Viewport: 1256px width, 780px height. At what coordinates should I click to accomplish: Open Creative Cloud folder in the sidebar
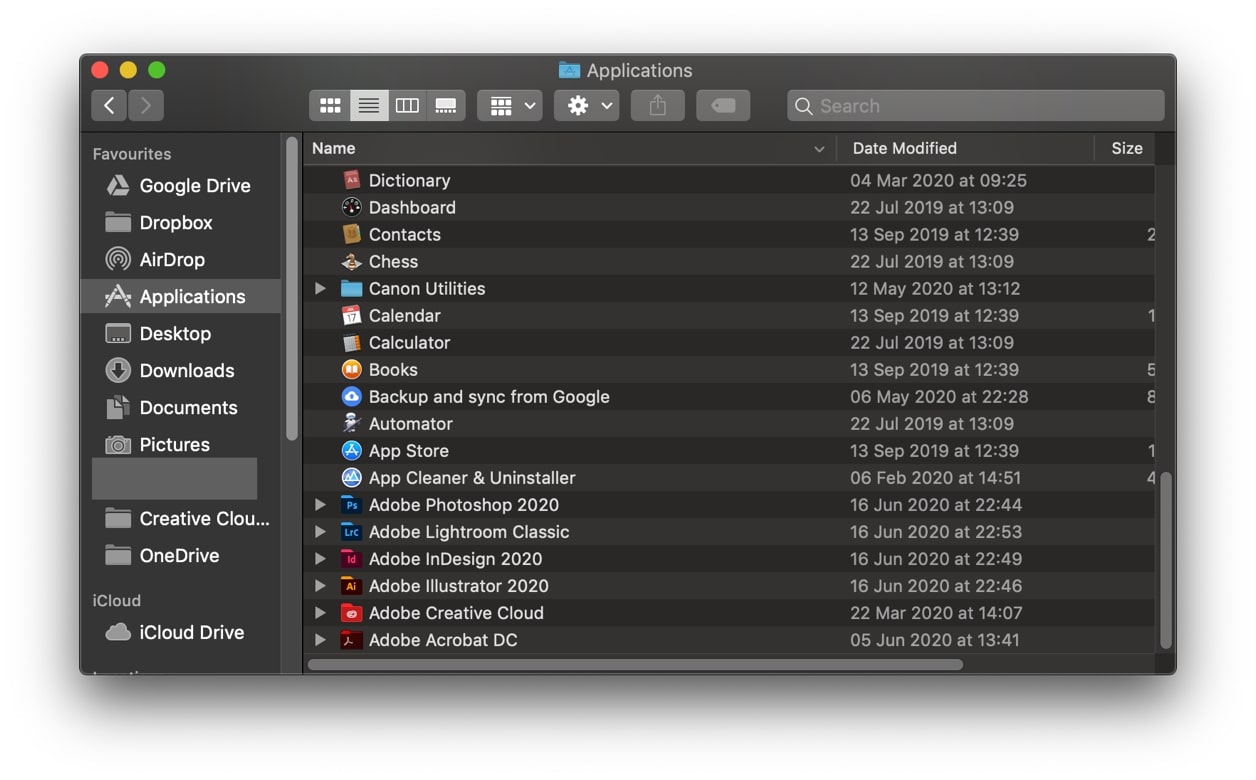(182, 518)
